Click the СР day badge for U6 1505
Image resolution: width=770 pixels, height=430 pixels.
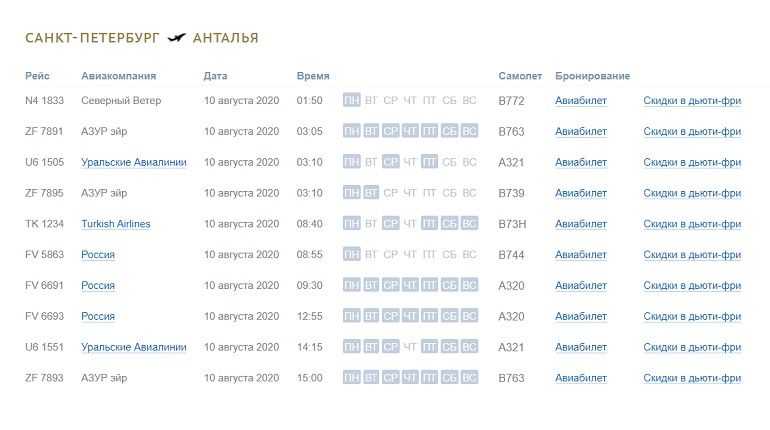coord(390,162)
